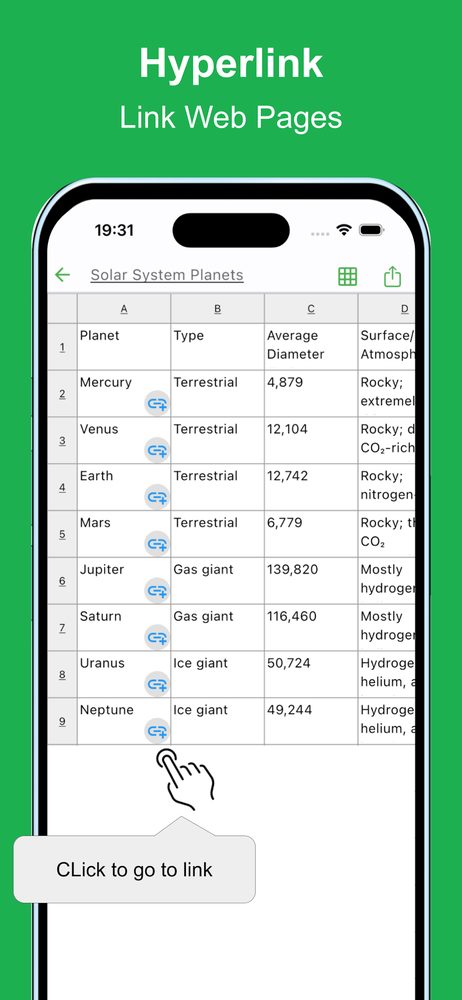Select Terrestrial type cell in Mercury row

pyautogui.click(x=218, y=393)
